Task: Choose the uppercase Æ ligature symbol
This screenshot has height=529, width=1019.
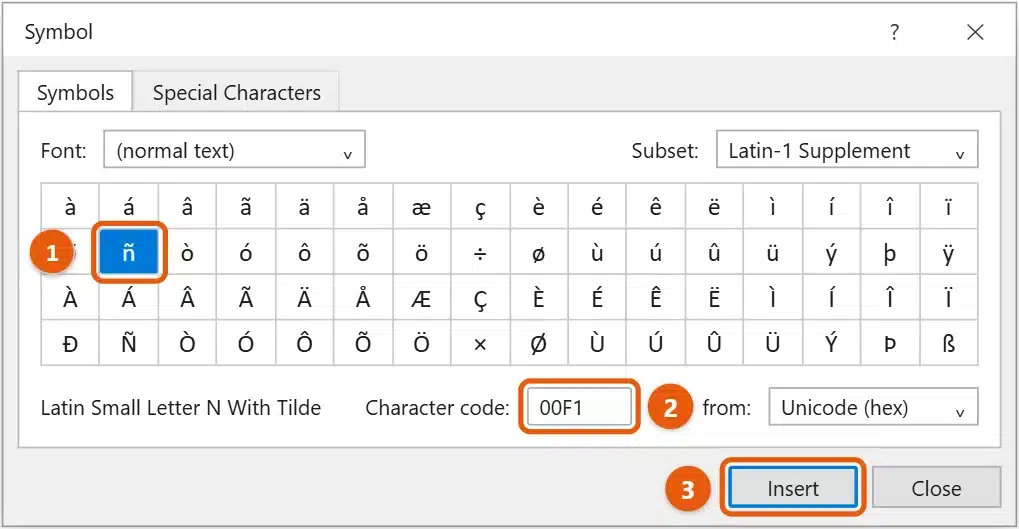Action: coord(421,298)
